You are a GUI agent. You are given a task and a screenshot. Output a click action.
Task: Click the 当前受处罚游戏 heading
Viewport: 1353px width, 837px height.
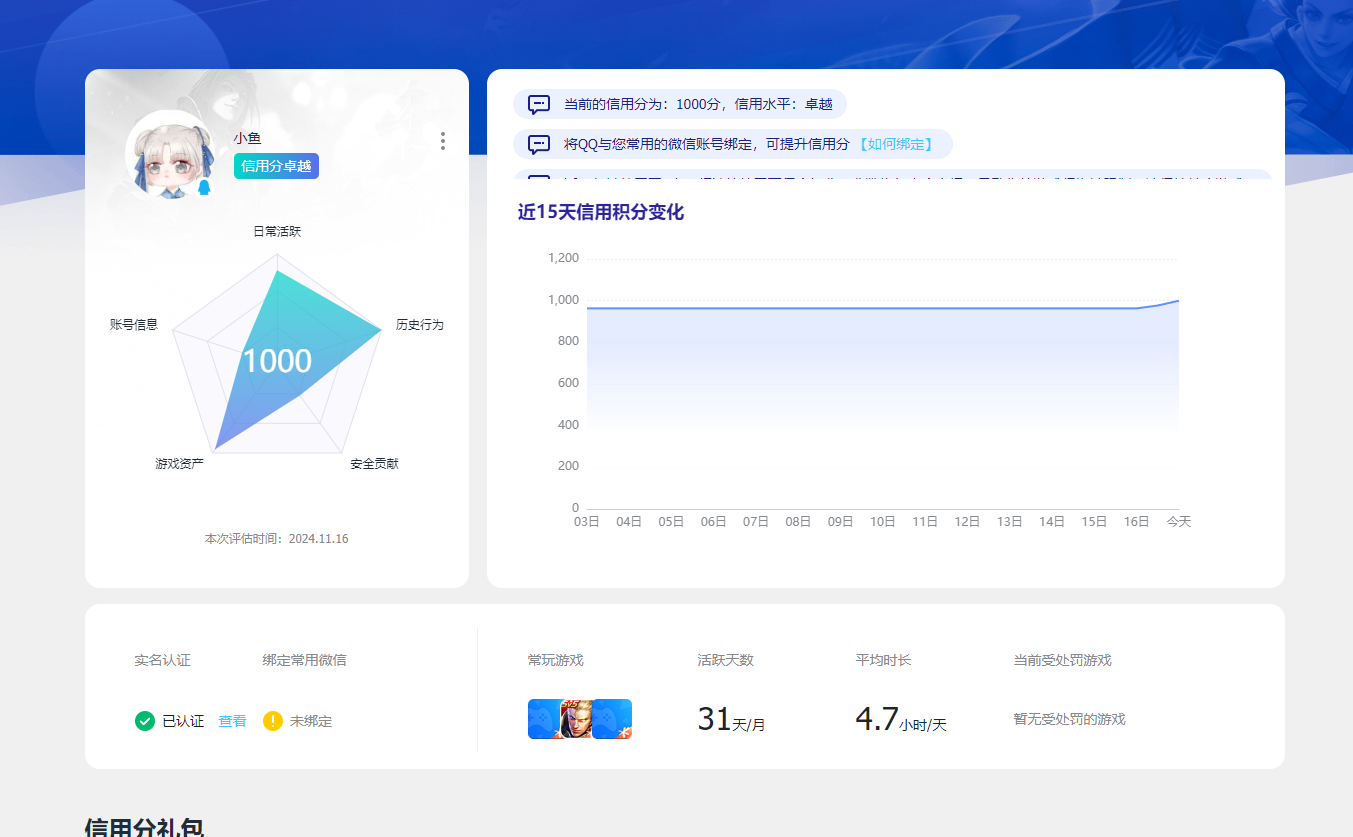[1063, 661]
